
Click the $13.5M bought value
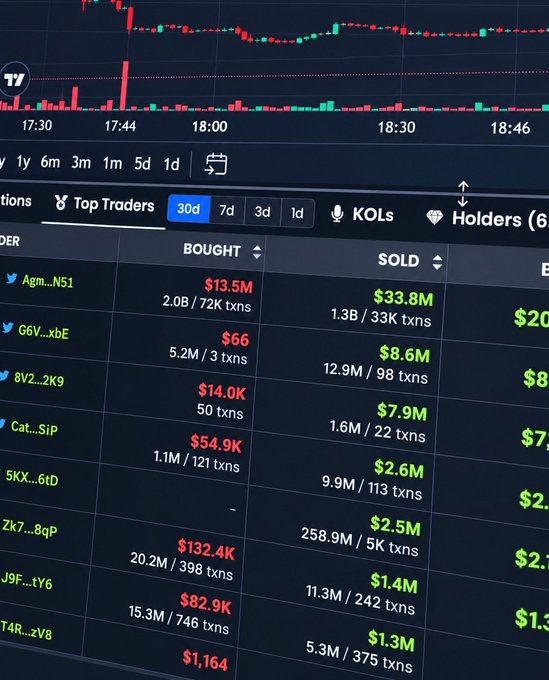pos(229,286)
